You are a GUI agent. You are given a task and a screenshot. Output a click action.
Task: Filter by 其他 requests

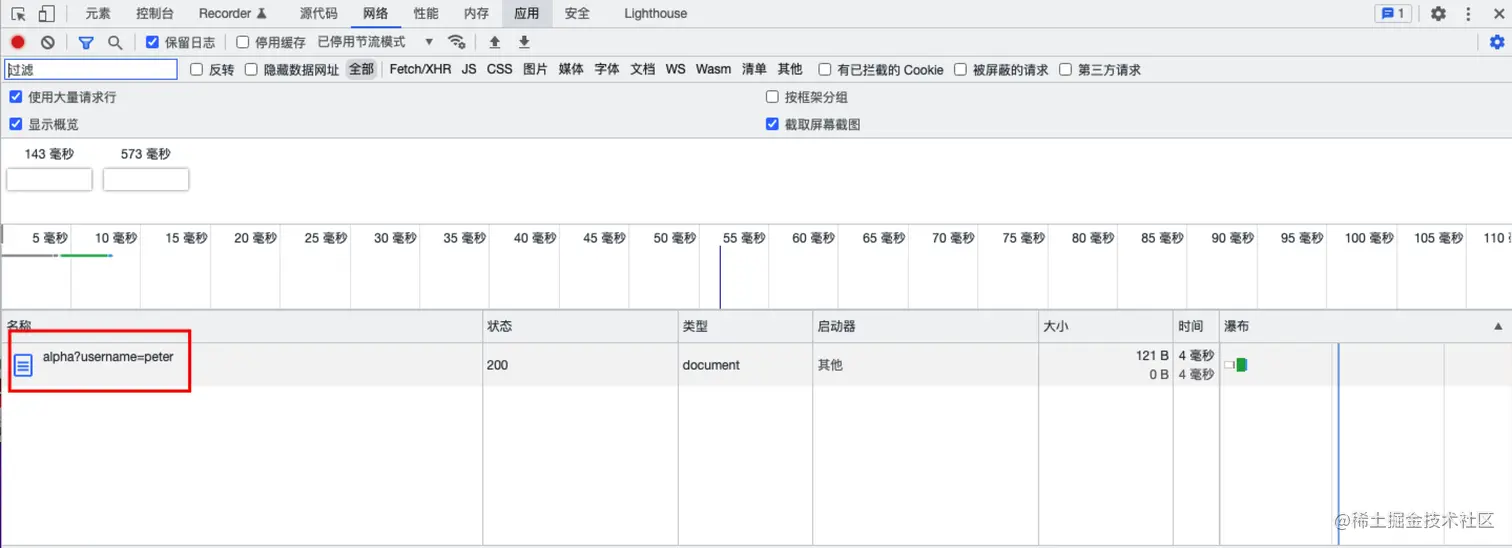(790, 69)
